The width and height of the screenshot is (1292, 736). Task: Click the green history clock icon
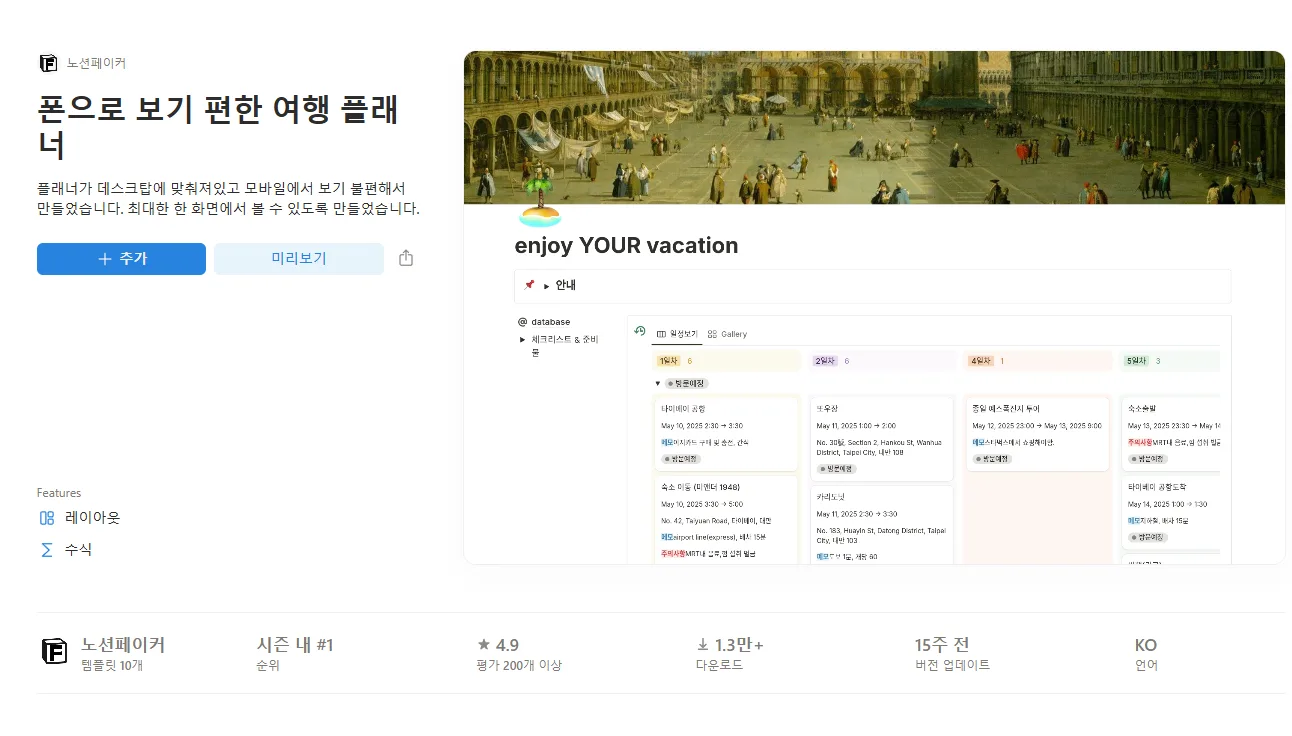pyautogui.click(x=640, y=331)
